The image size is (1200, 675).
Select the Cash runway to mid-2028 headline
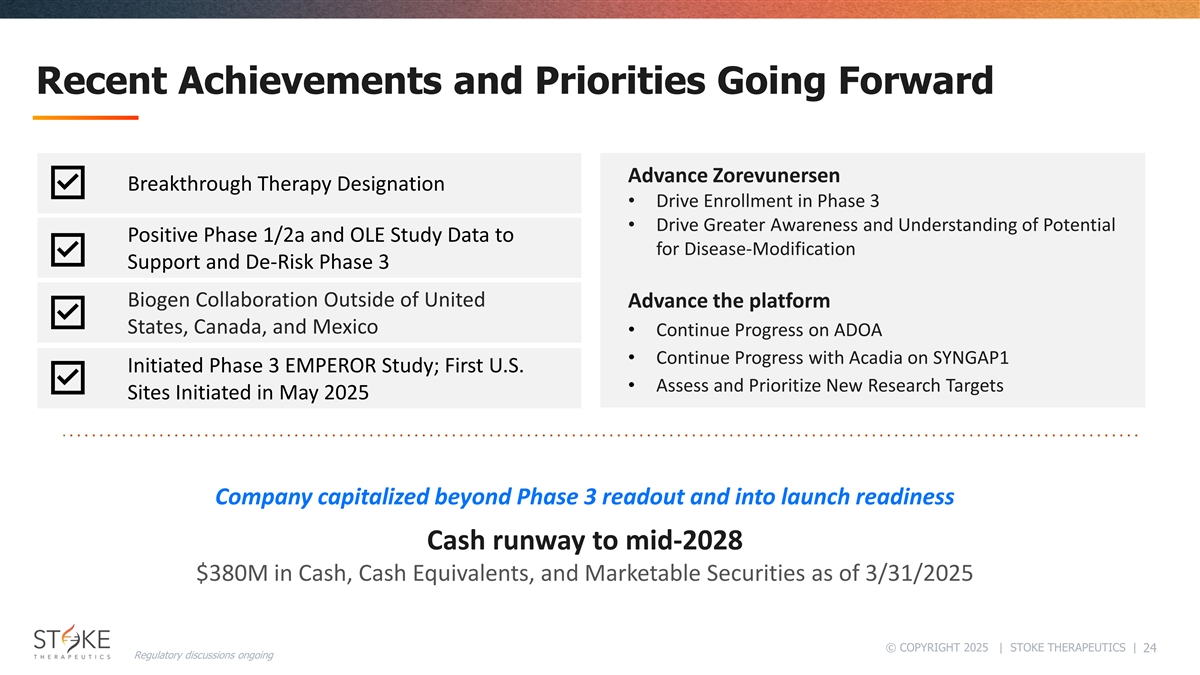pyautogui.click(x=584, y=541)
